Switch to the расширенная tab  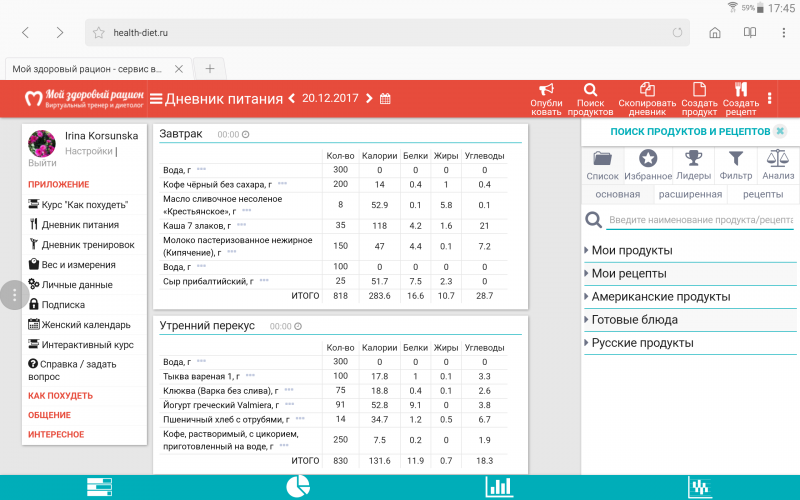pos(691,194)
